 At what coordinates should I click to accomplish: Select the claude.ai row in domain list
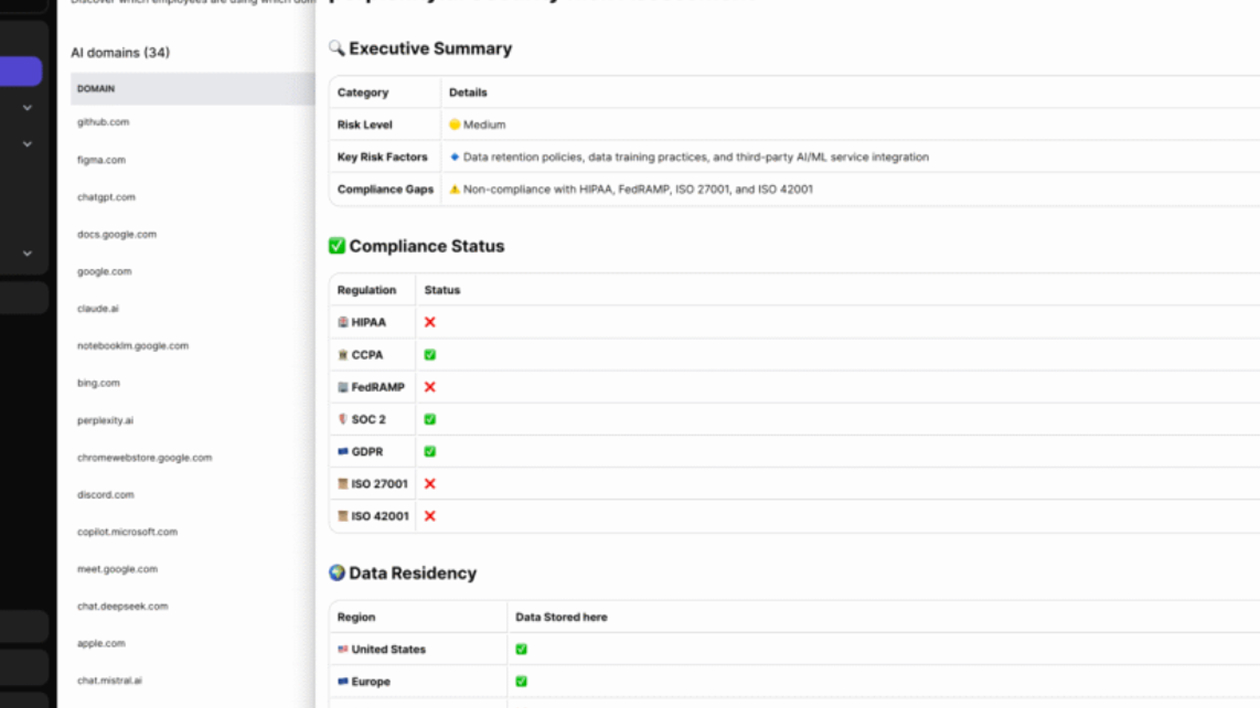[98, 309]
